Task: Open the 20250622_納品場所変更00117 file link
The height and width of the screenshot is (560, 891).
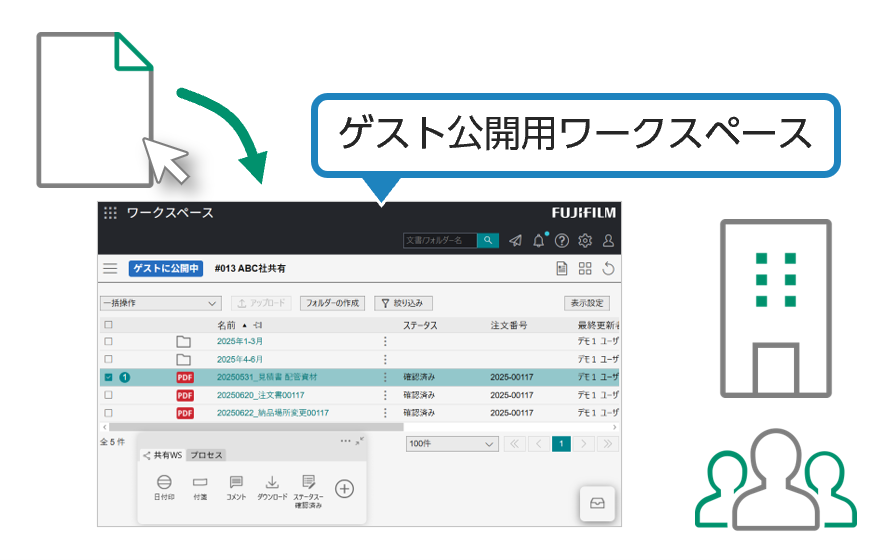Action: (273, 413)
